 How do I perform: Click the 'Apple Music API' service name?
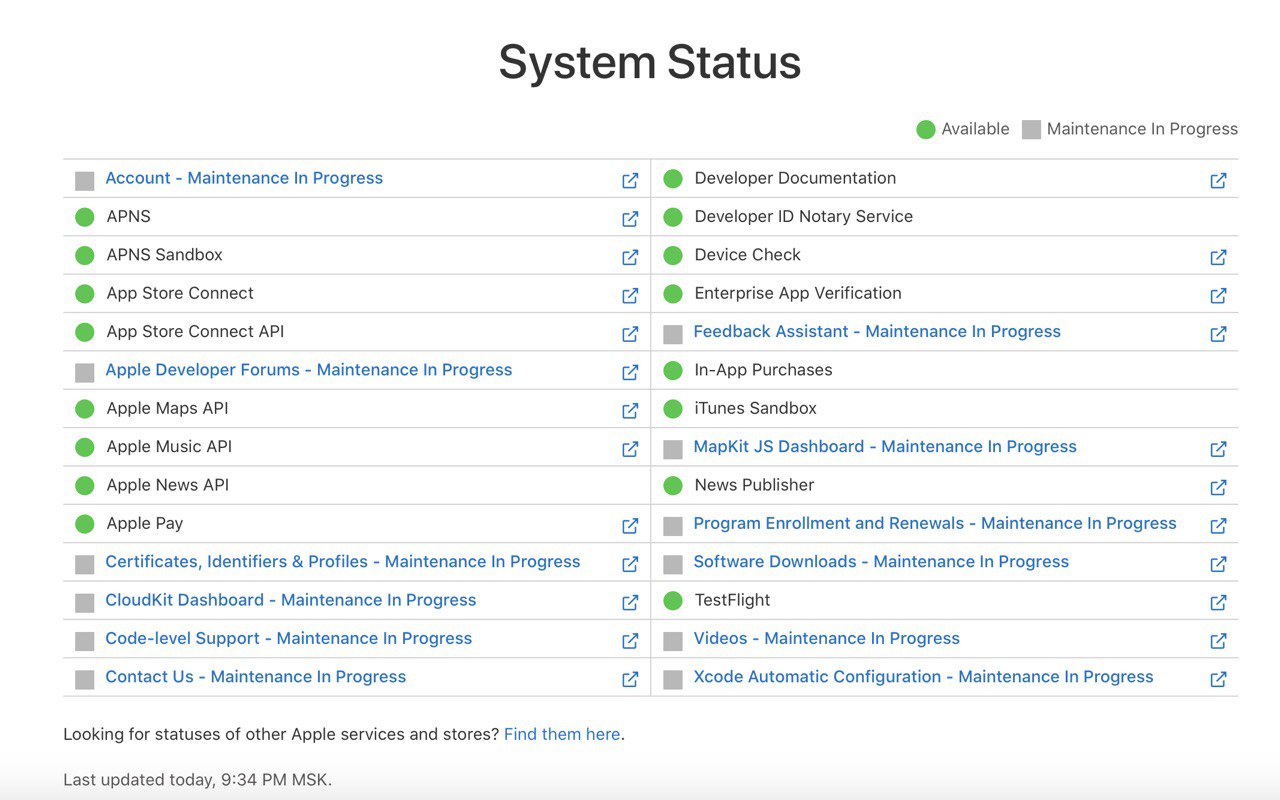[169, 447]
